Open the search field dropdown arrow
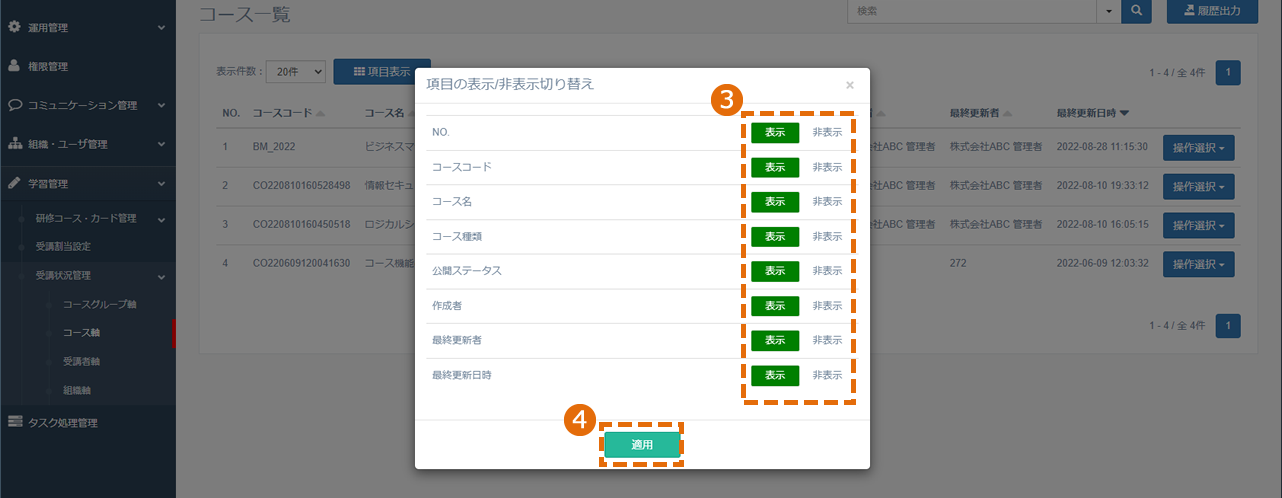This screenshot has height=498, width=1282. 1109,11
